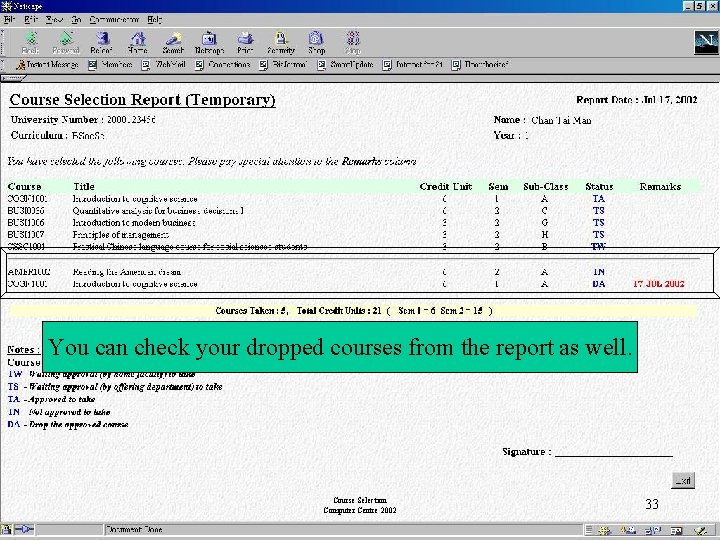
Task: Reload the page using the Reload icon
Action: click(x=101, y=43)
